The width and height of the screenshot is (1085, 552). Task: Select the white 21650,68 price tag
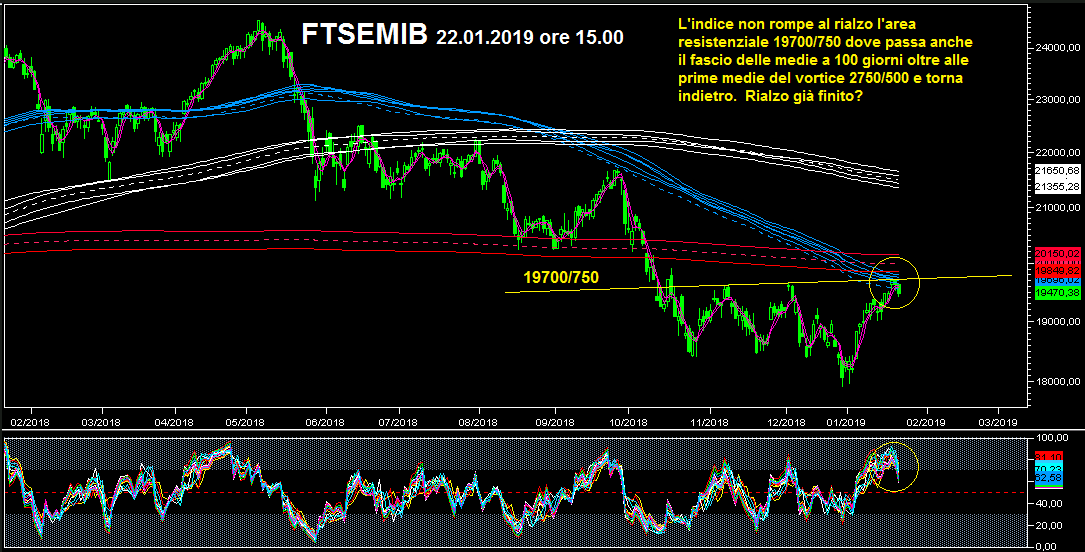pyautogui.click(x=1057, y=170)
